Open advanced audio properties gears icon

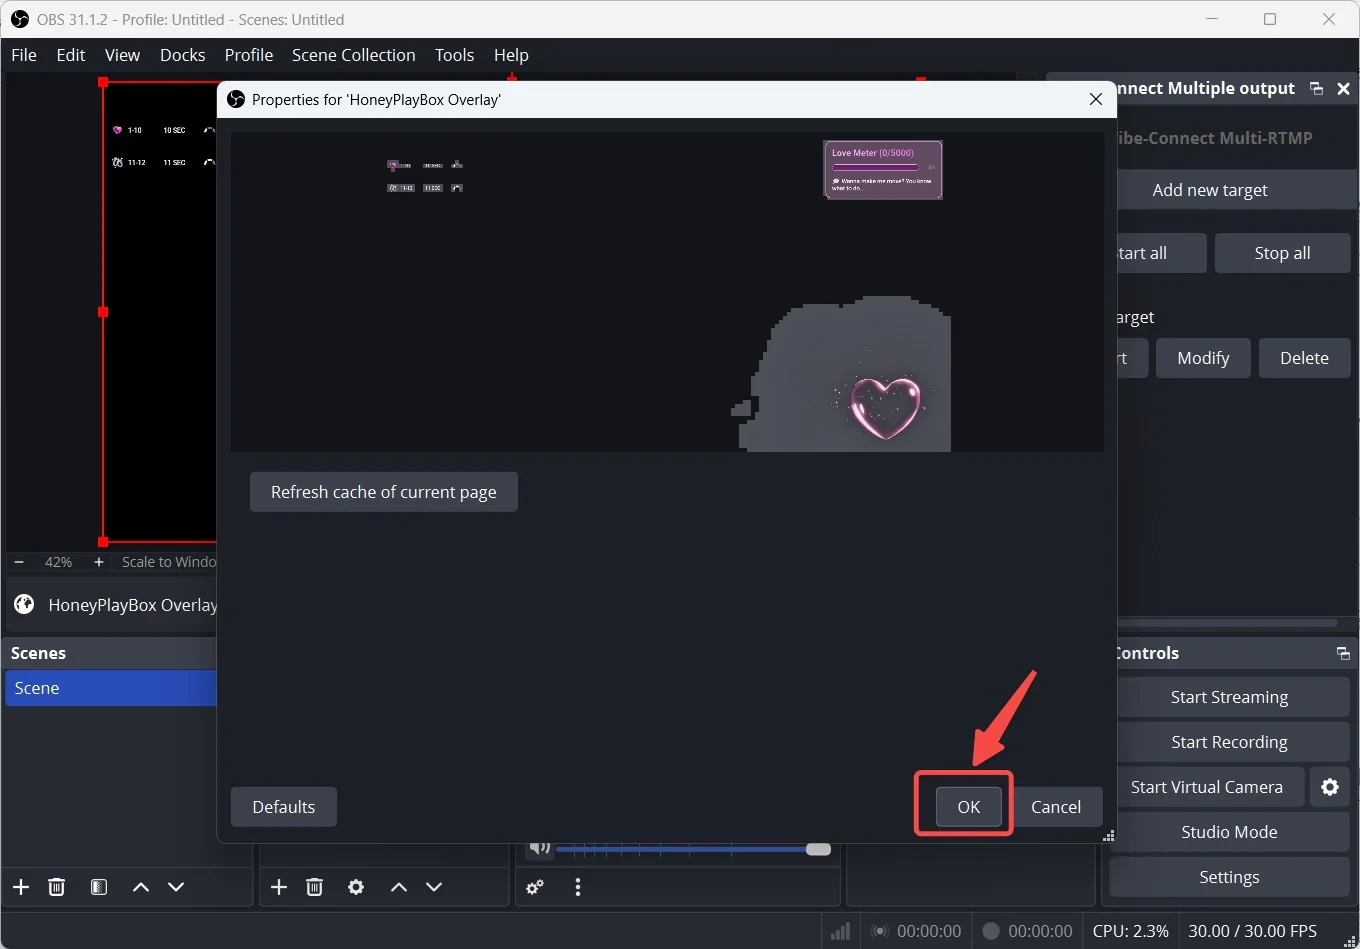pos(536,887)
